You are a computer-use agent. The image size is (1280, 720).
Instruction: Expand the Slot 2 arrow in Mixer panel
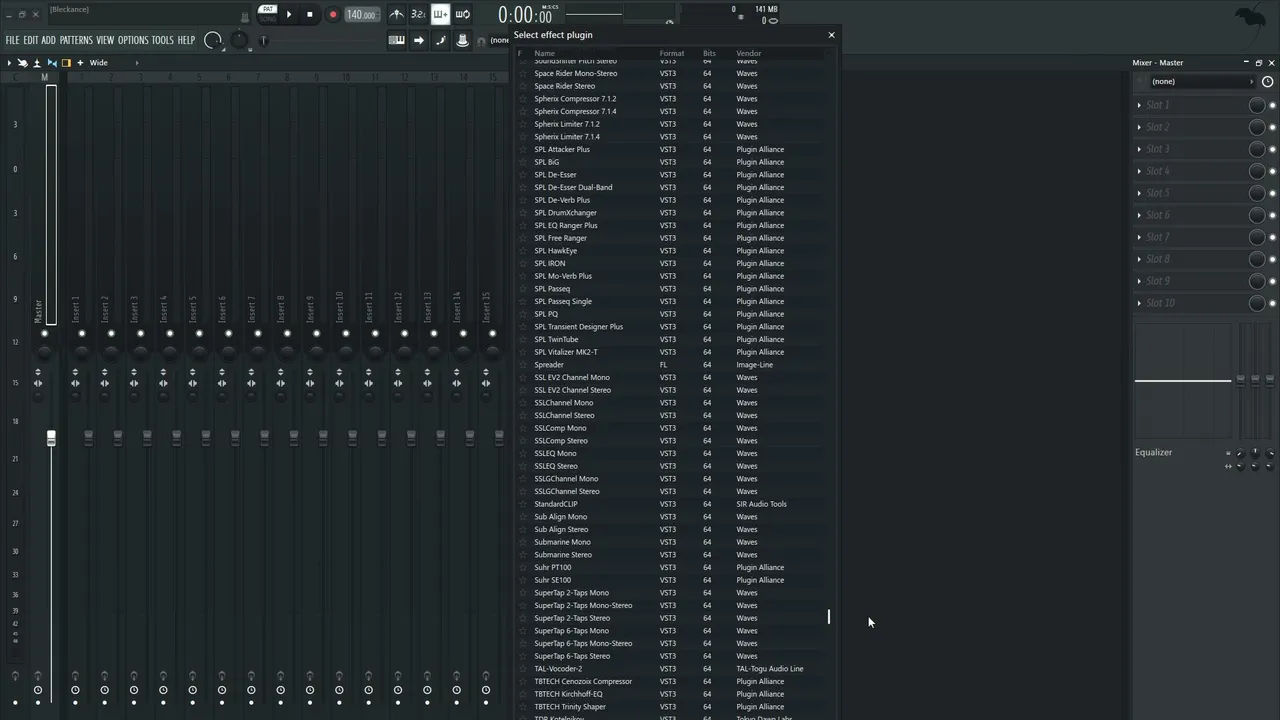tap(1139, 127)
